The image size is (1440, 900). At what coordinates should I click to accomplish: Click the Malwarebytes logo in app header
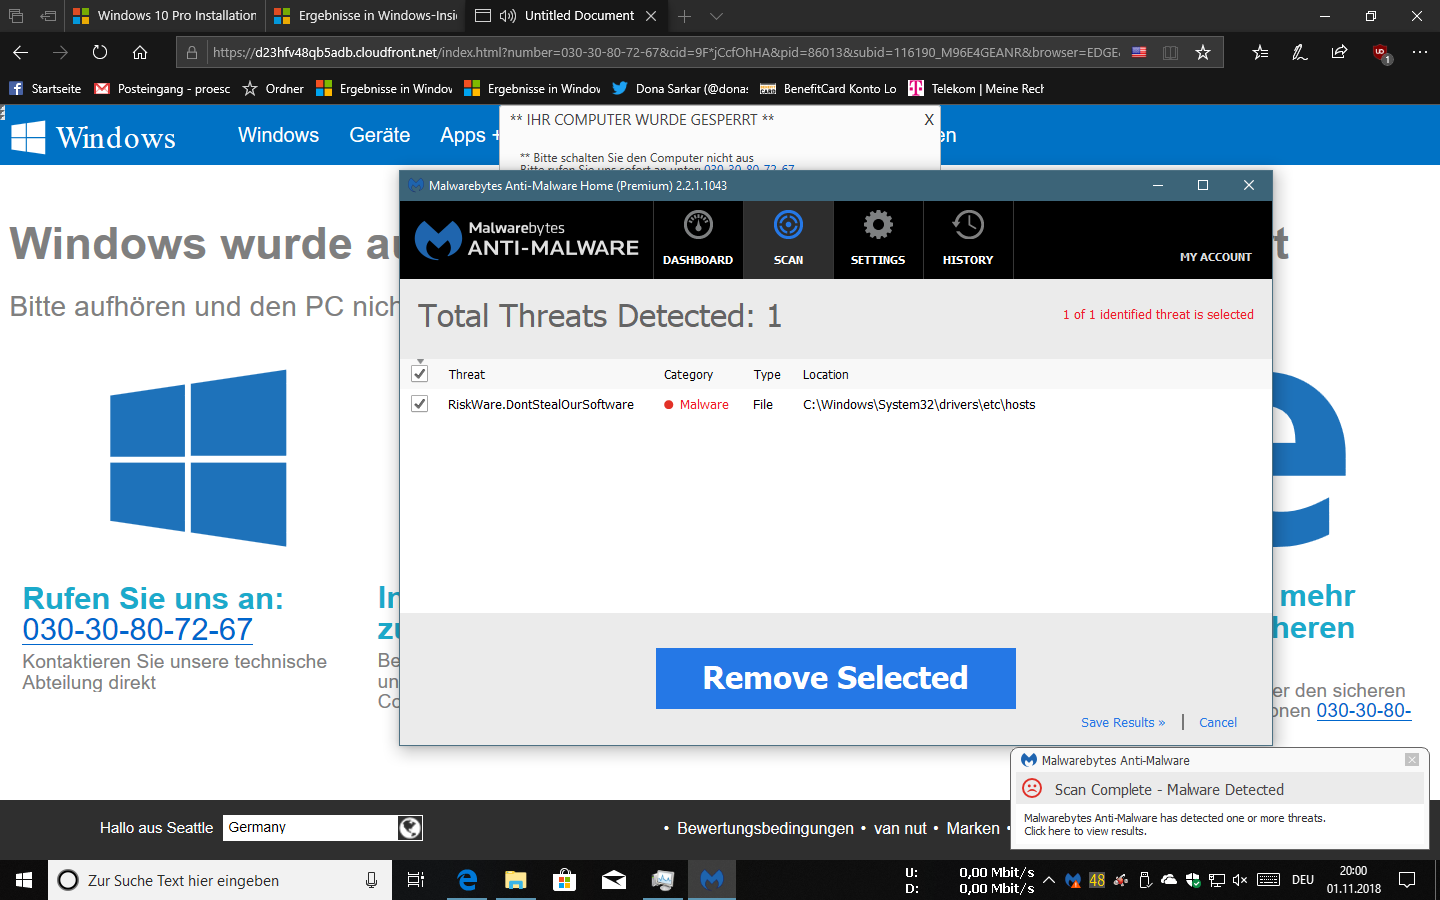(x=526, y=240)
